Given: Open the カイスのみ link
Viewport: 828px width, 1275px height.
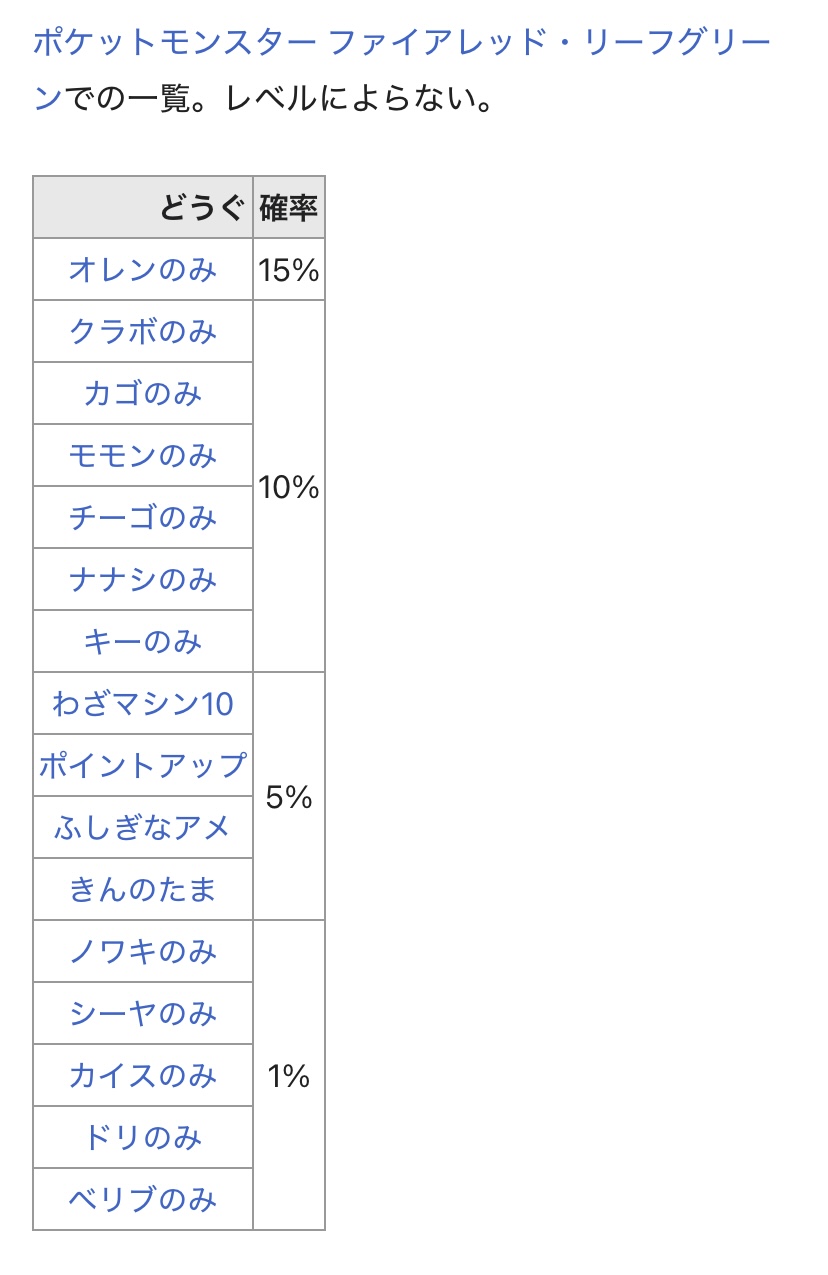Looking at the screenshot, I should pyautogui.click(x=143, y=1076).
